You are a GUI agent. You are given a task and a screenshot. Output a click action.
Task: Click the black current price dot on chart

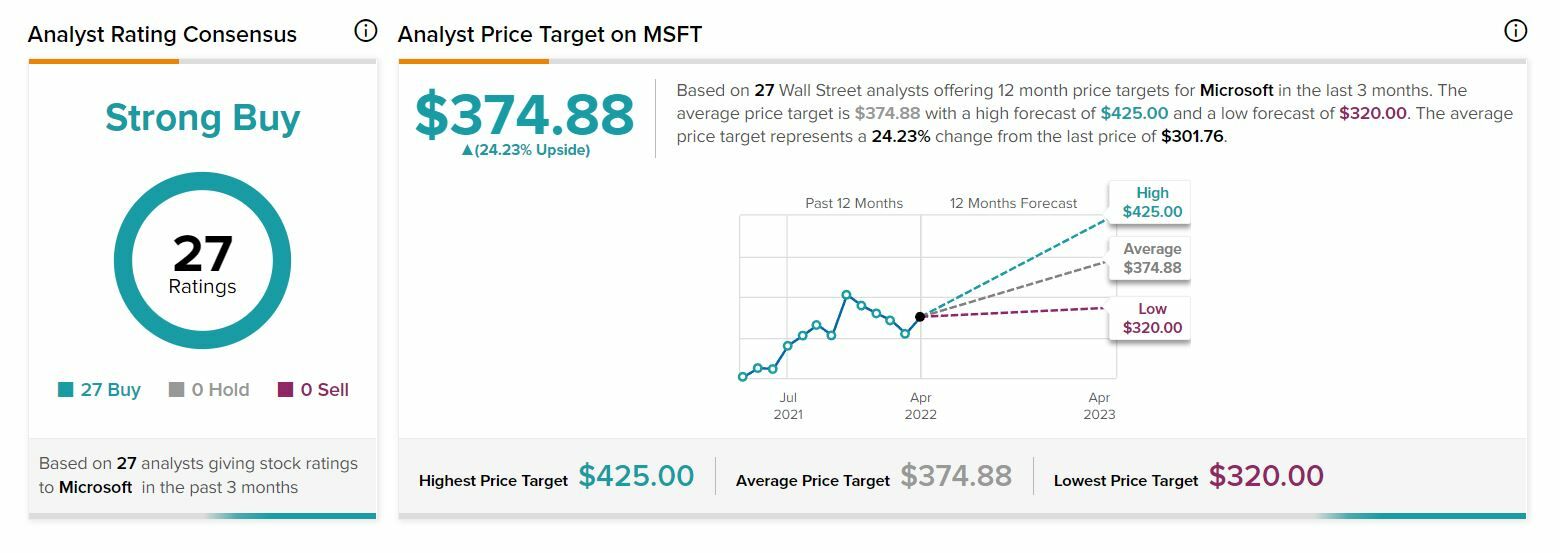920,316
